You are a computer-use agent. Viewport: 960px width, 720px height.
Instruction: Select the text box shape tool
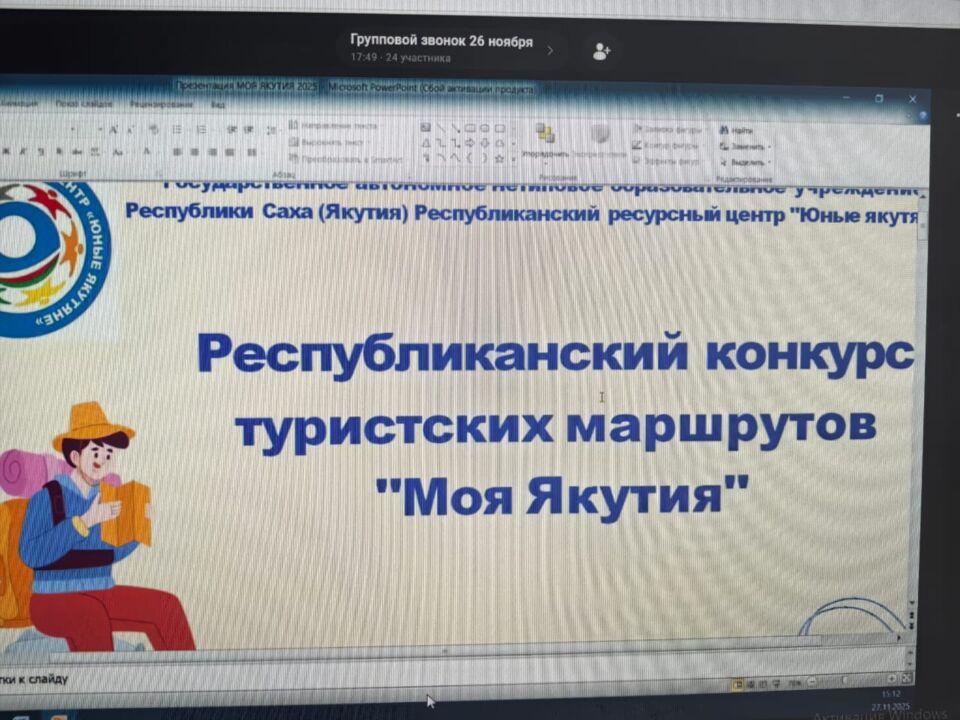(x=426, y=127)
